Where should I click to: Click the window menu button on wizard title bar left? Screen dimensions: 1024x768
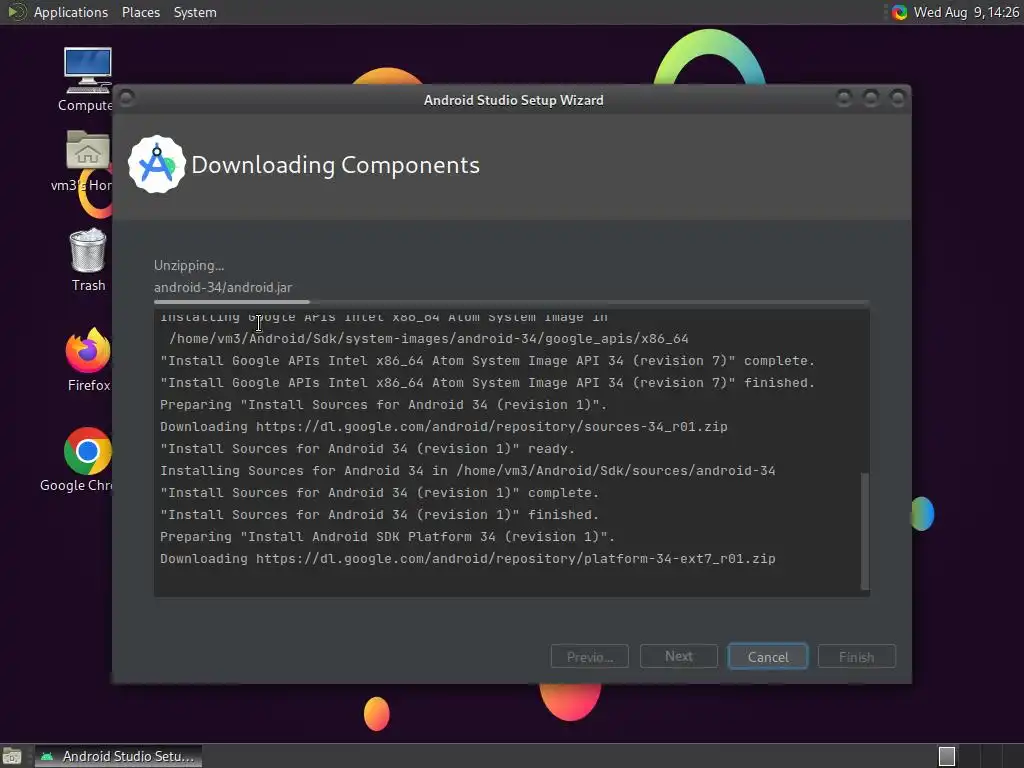point(127,98)
